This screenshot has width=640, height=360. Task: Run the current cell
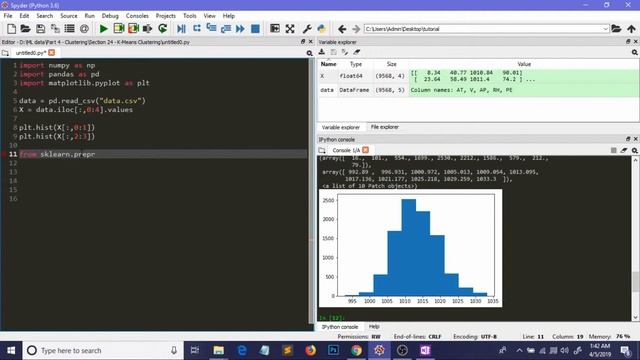[119, 29]
